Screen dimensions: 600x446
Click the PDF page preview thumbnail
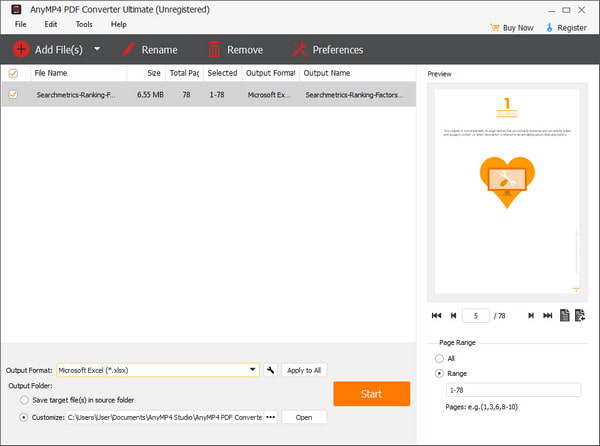point(507,192)
